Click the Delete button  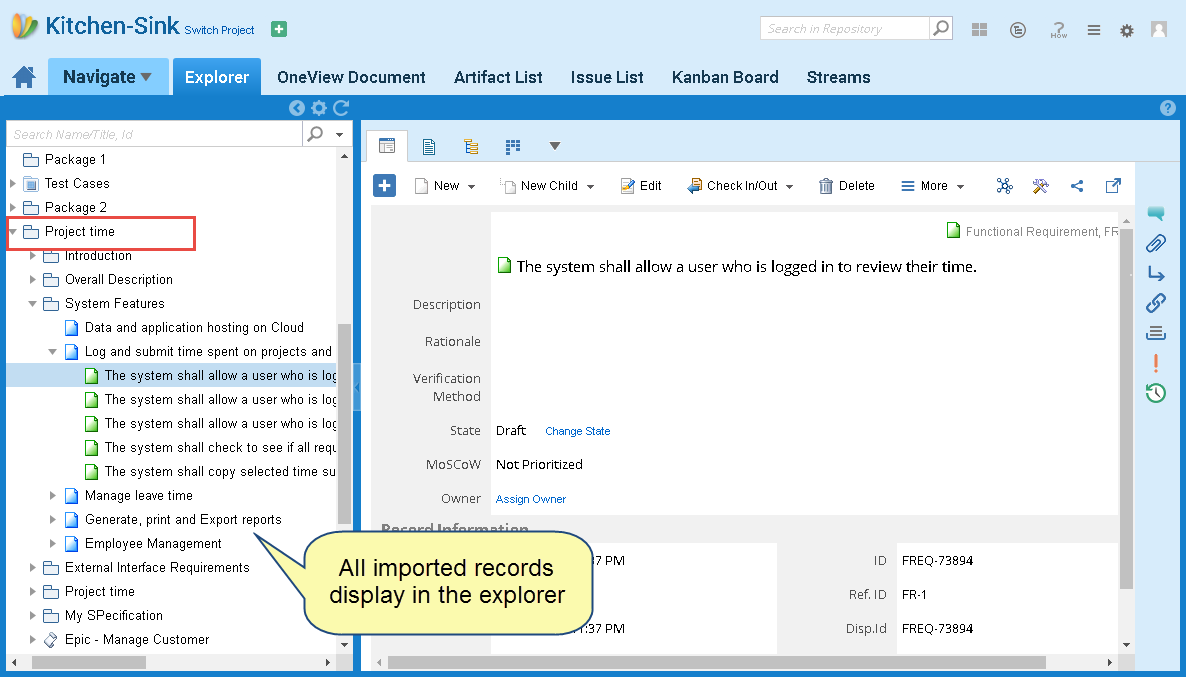tap(847, 185)
